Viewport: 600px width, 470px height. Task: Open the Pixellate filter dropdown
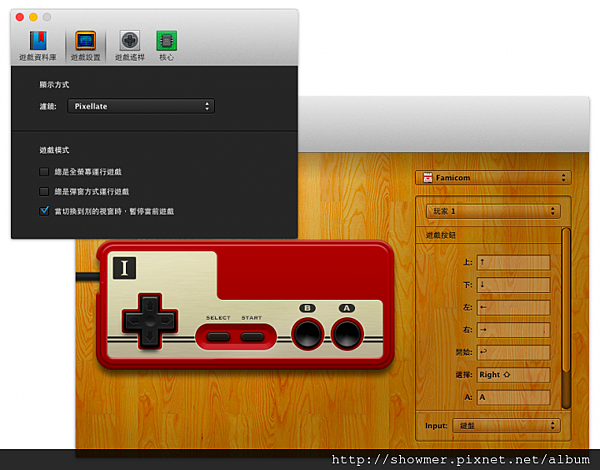141,106
